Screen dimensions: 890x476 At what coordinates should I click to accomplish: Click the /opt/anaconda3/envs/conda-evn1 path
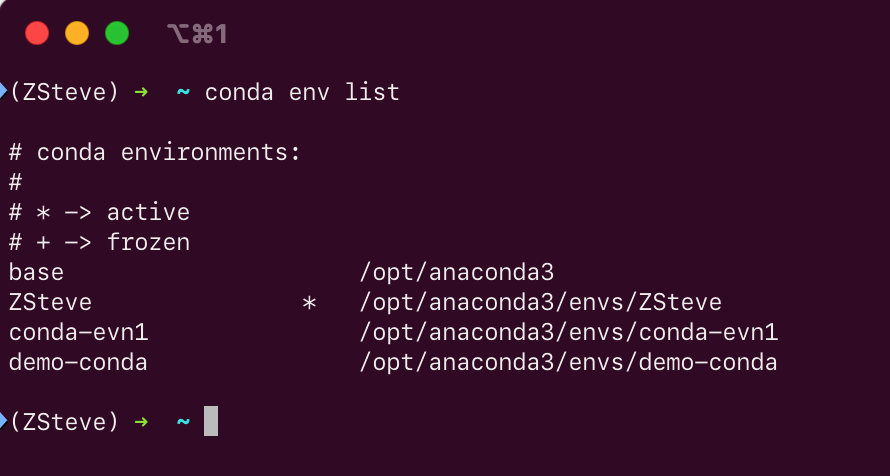[x=569, y=333]
